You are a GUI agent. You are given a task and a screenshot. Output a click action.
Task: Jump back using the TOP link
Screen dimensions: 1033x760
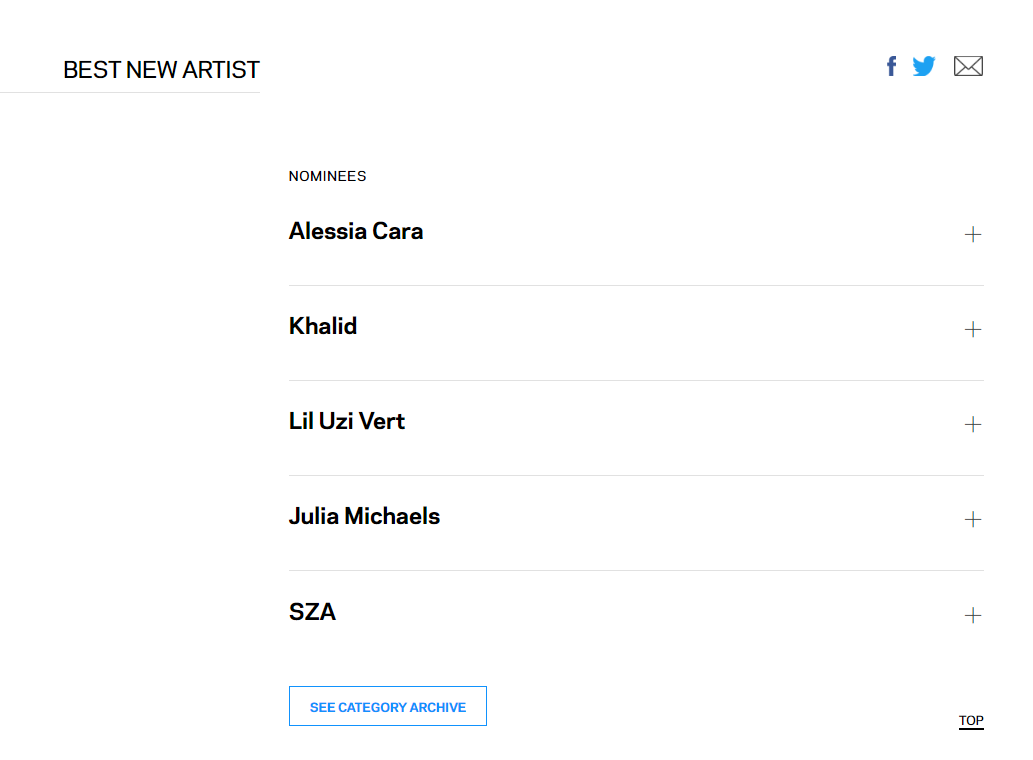click(x=971, y=721)
